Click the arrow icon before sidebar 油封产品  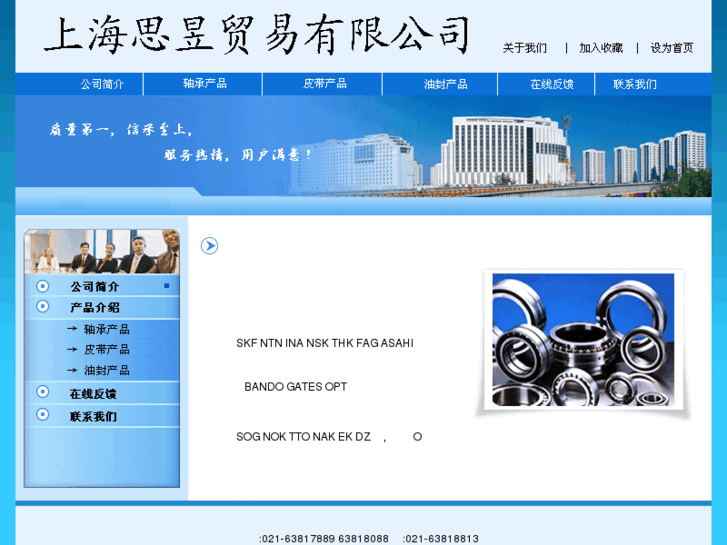(72, 370)
